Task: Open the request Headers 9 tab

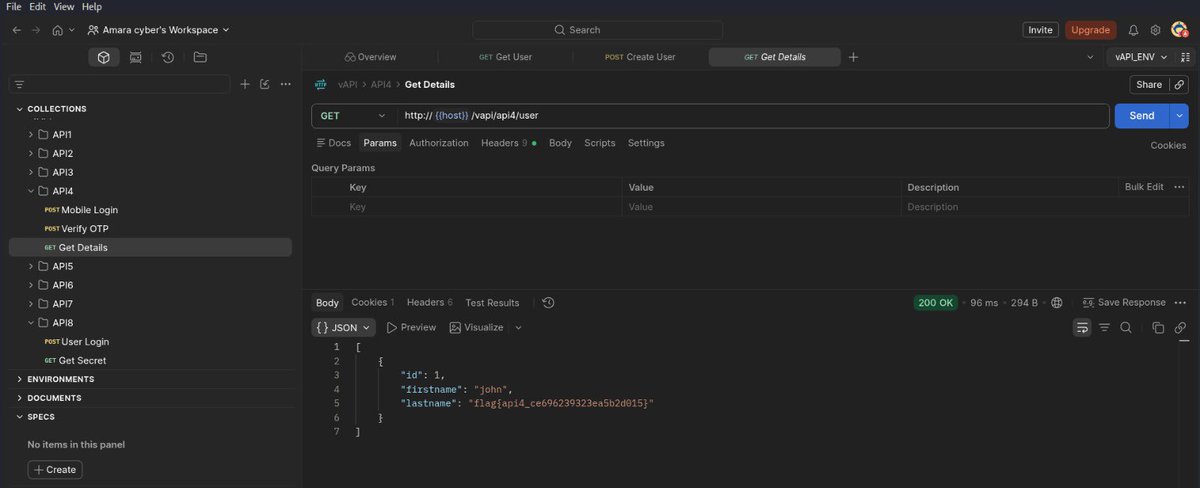Action: tap(508, 143)
